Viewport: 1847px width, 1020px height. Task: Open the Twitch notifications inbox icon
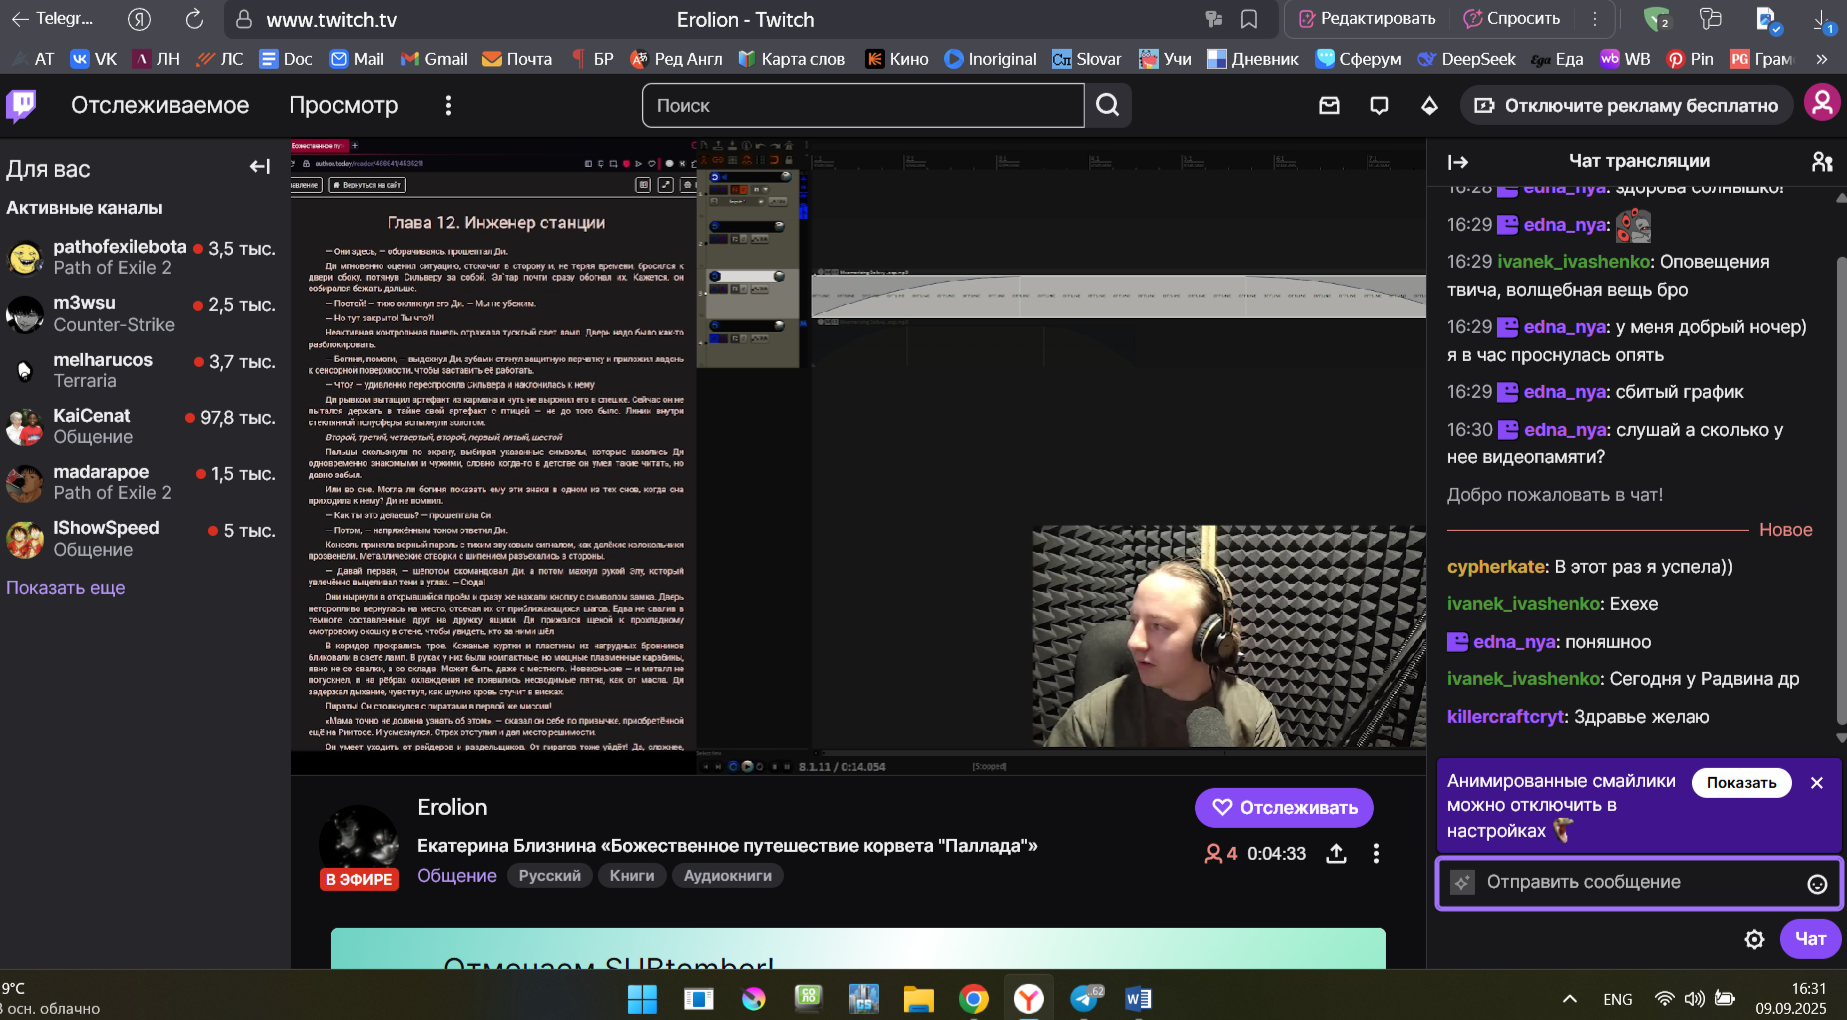pos(1329,105)
